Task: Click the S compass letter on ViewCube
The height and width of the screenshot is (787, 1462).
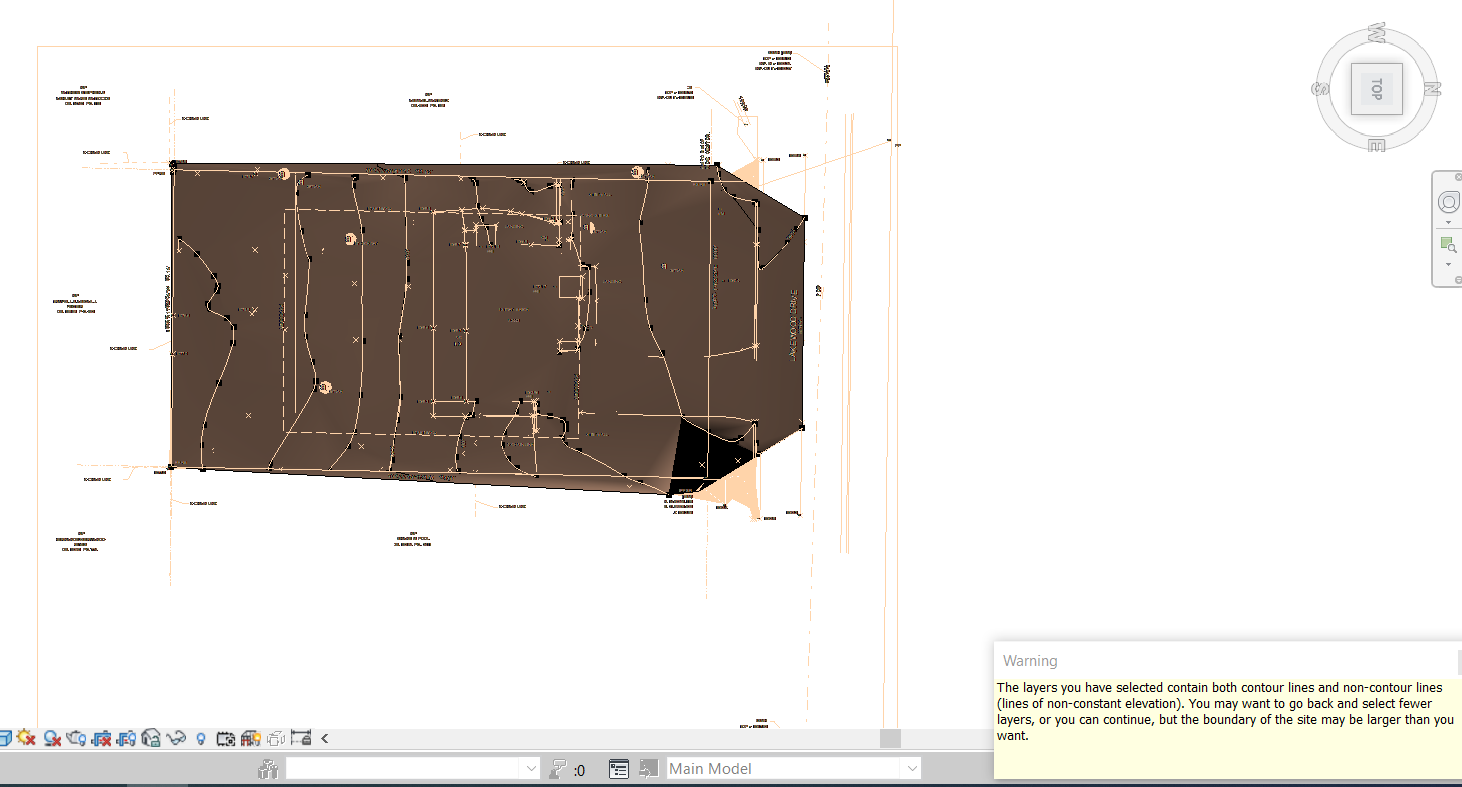Action: pos(1320,88)
